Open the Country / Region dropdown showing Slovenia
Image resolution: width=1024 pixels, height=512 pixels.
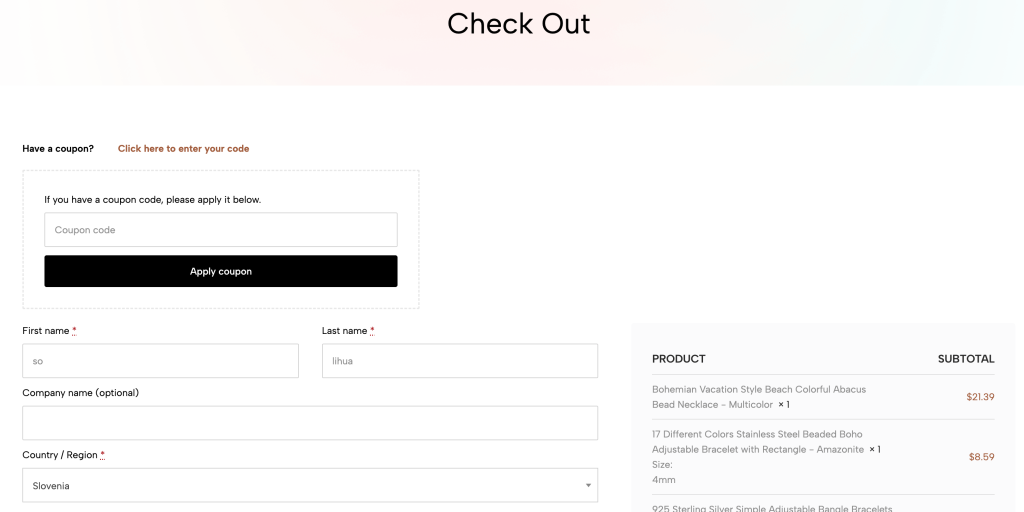click(310, 486)
